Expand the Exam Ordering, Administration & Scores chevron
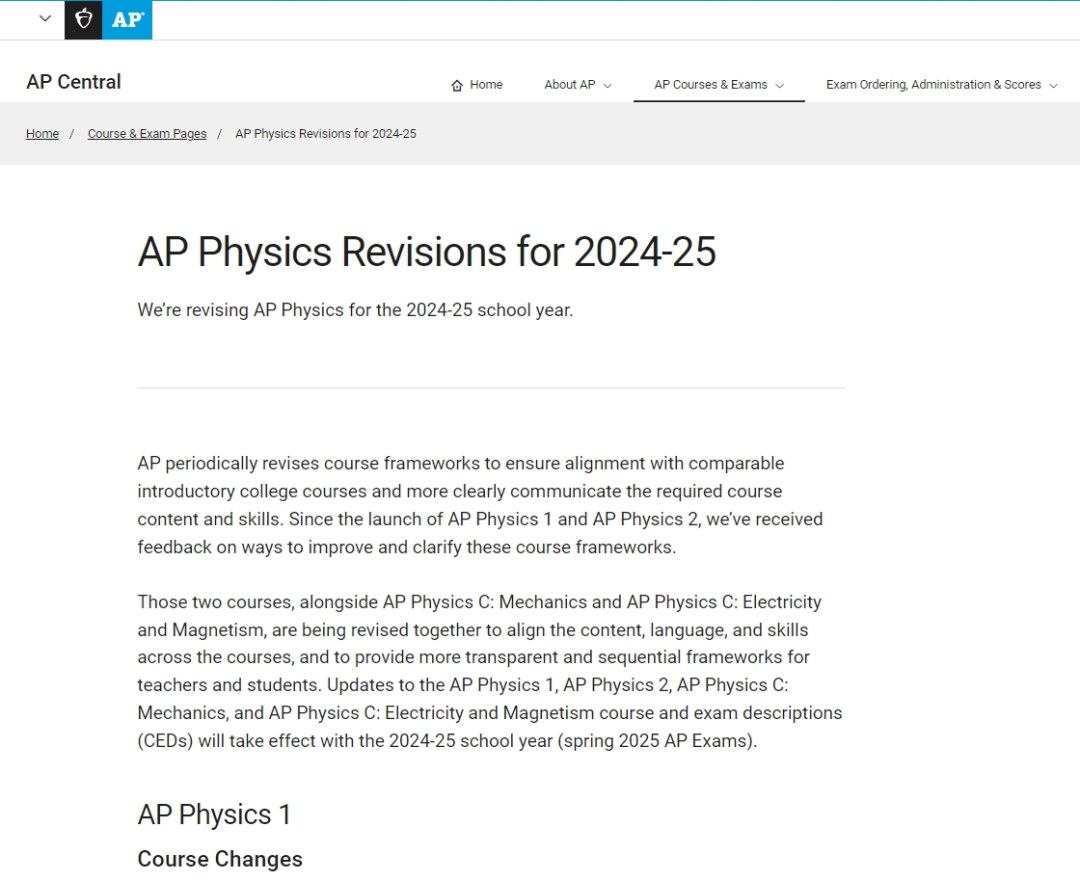Image resolution: width=1080 pixels, height=881 pixels. click(x=1053, y=86)
